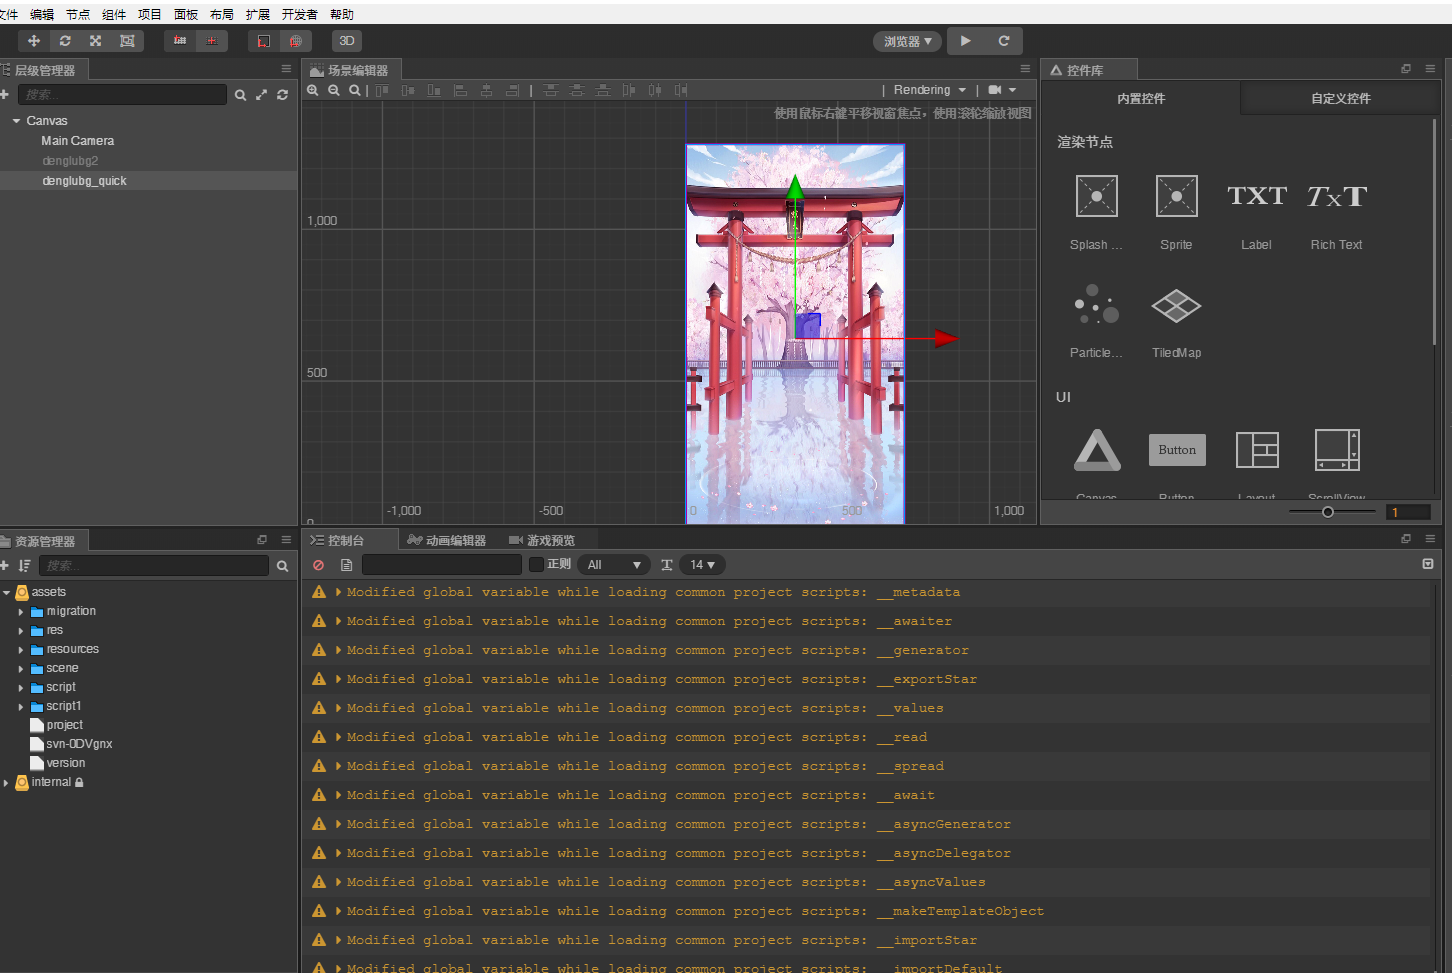Add a Label node from the widget library

1256,196
